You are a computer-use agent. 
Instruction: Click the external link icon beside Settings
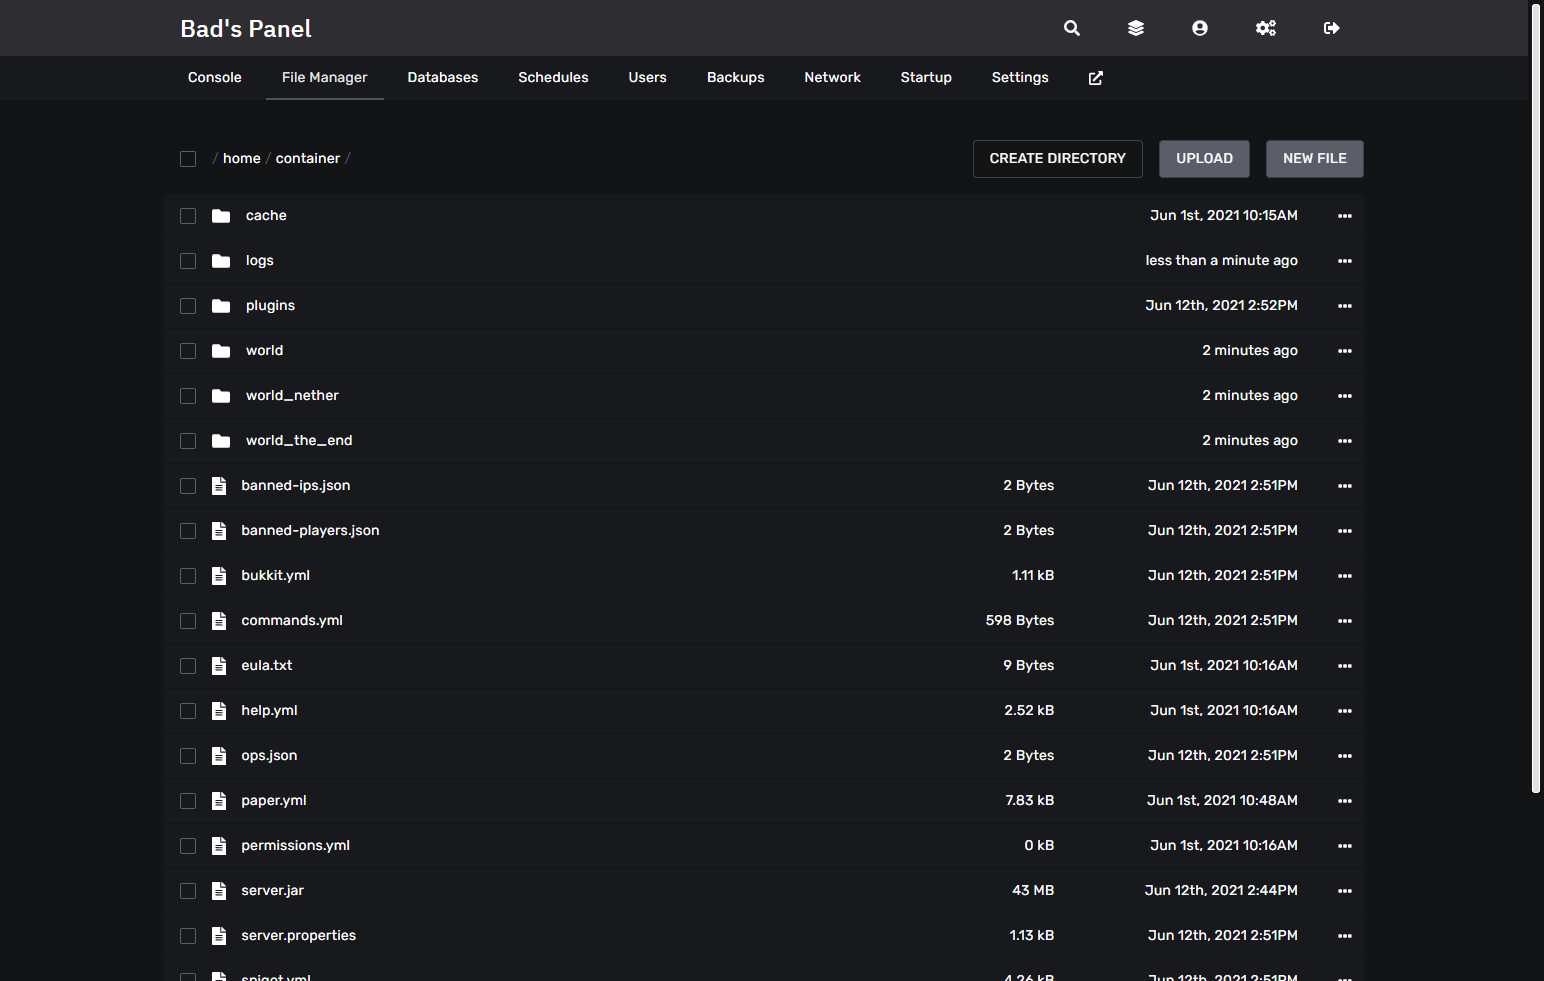coord(1095,78)
